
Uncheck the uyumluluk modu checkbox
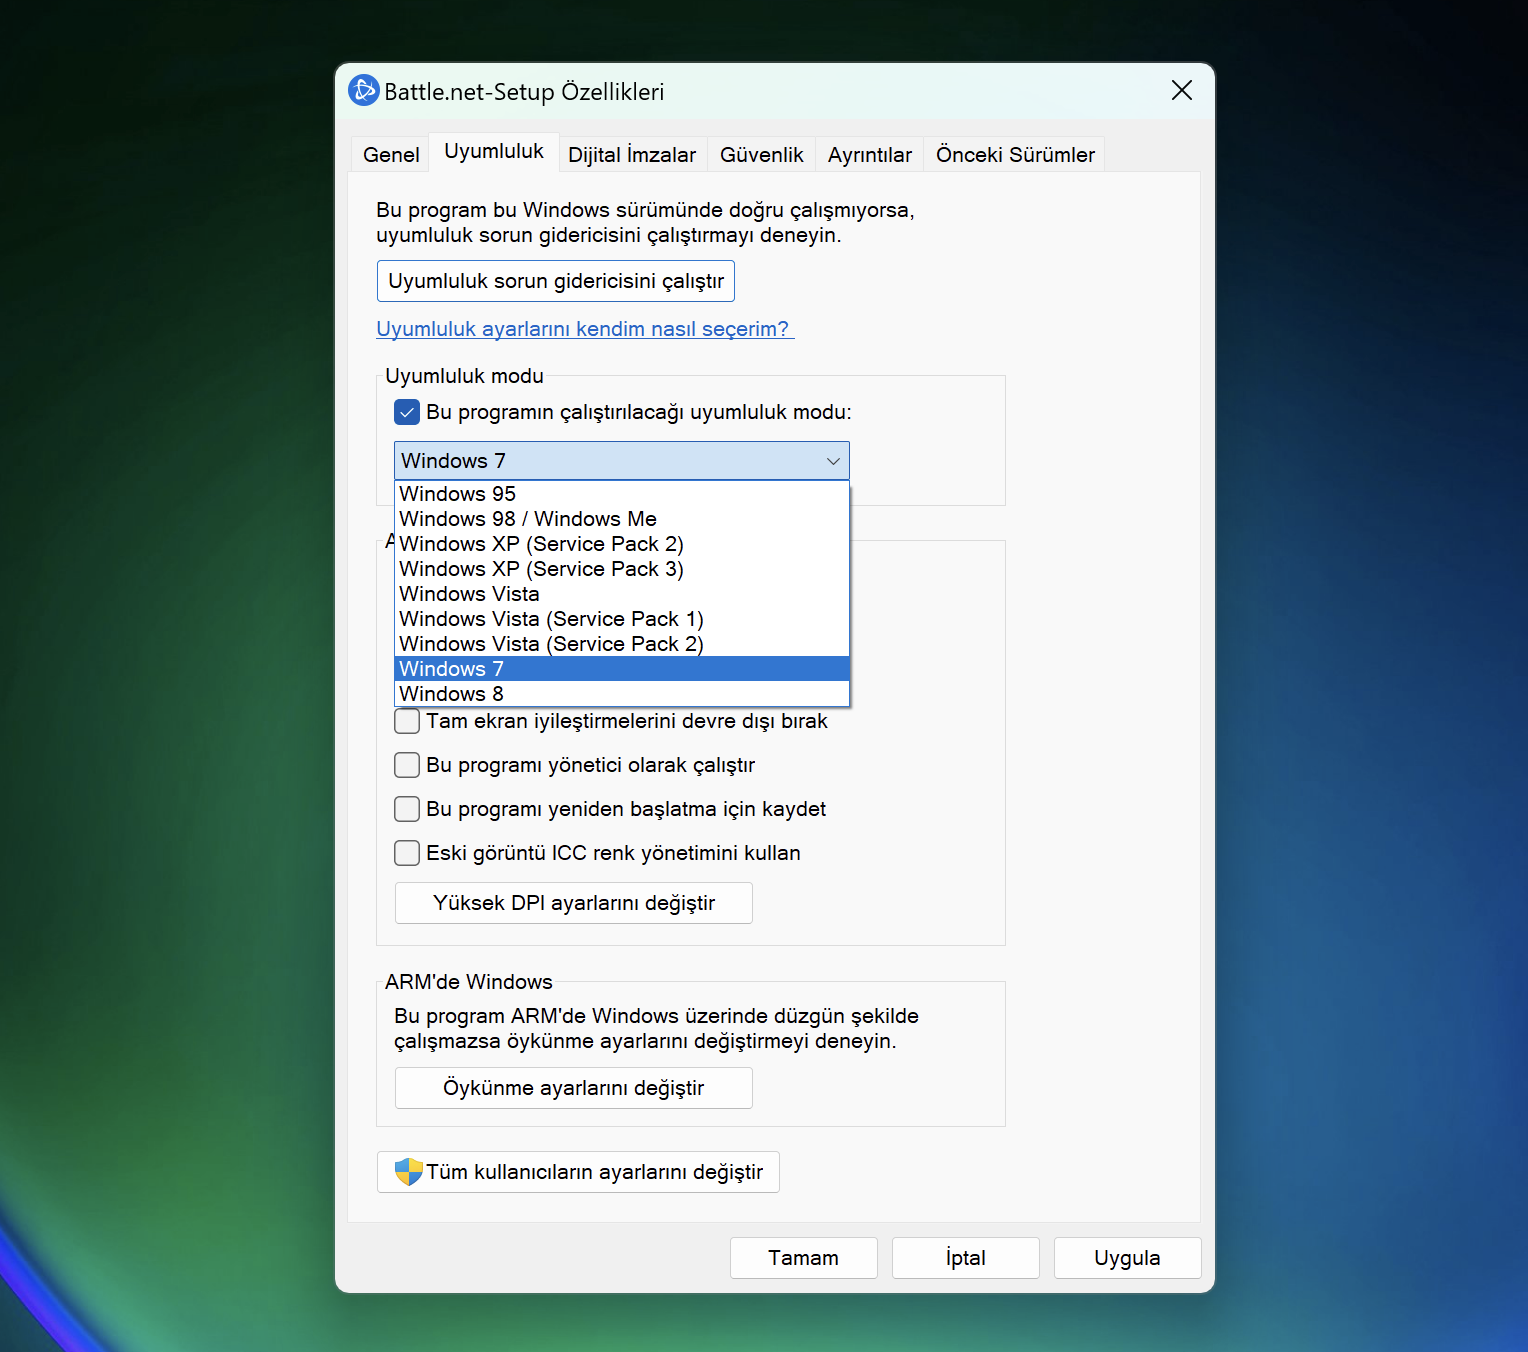[x=407, y=412]
